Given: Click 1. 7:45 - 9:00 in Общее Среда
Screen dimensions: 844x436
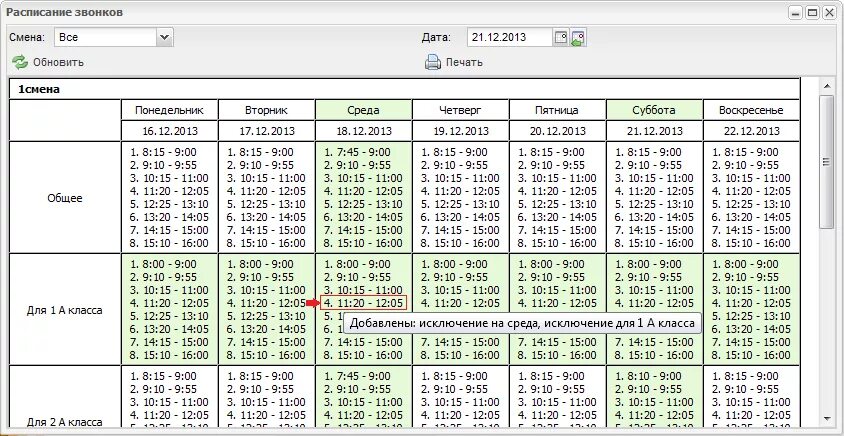Looking at the screenshot, I should (357, 152).
